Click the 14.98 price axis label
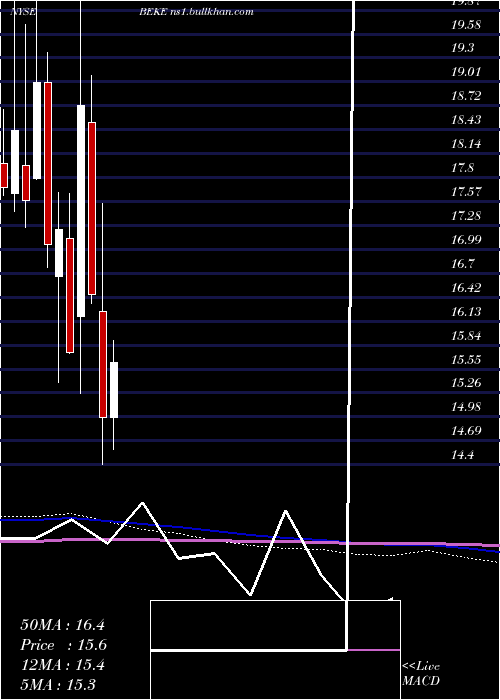 tap(466, 408)
